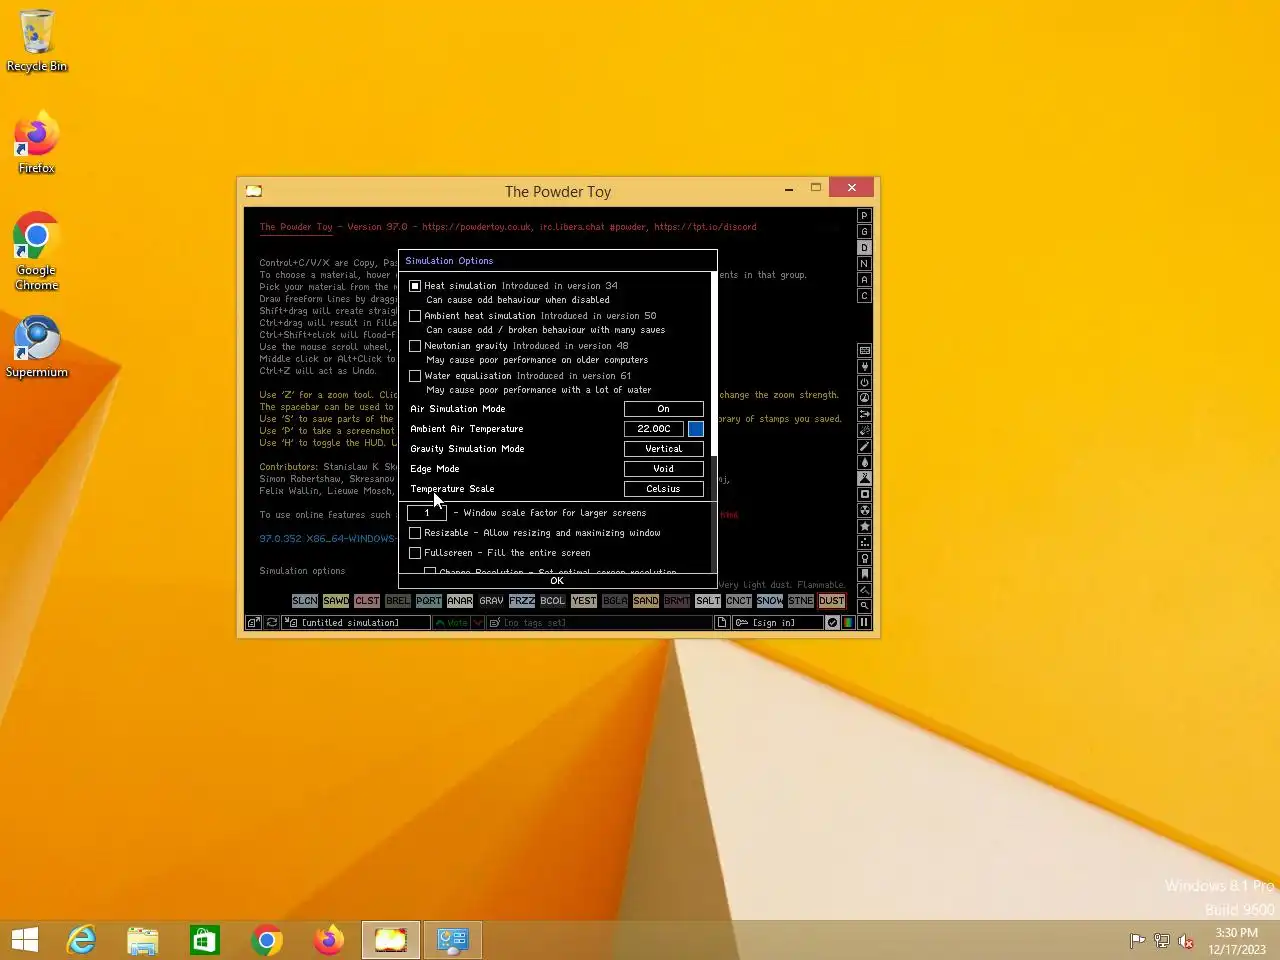Open Windows Store from taskbar
The width and height of the screenshot is (1280, 960).
tap(205, 940)
